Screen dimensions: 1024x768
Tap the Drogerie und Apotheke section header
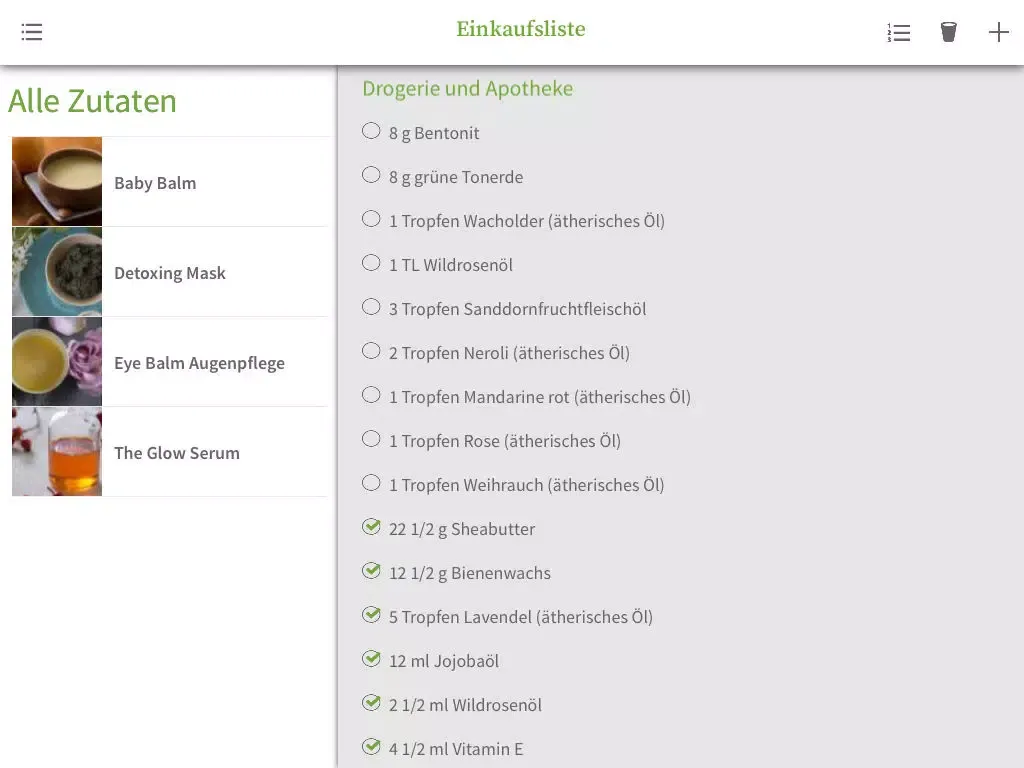point(468,89)
